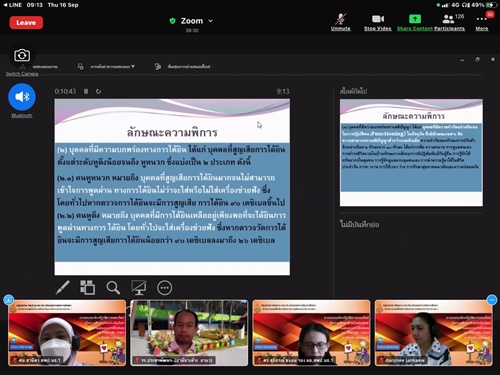
Task: Open the More options menu
Action: [482, 22]
